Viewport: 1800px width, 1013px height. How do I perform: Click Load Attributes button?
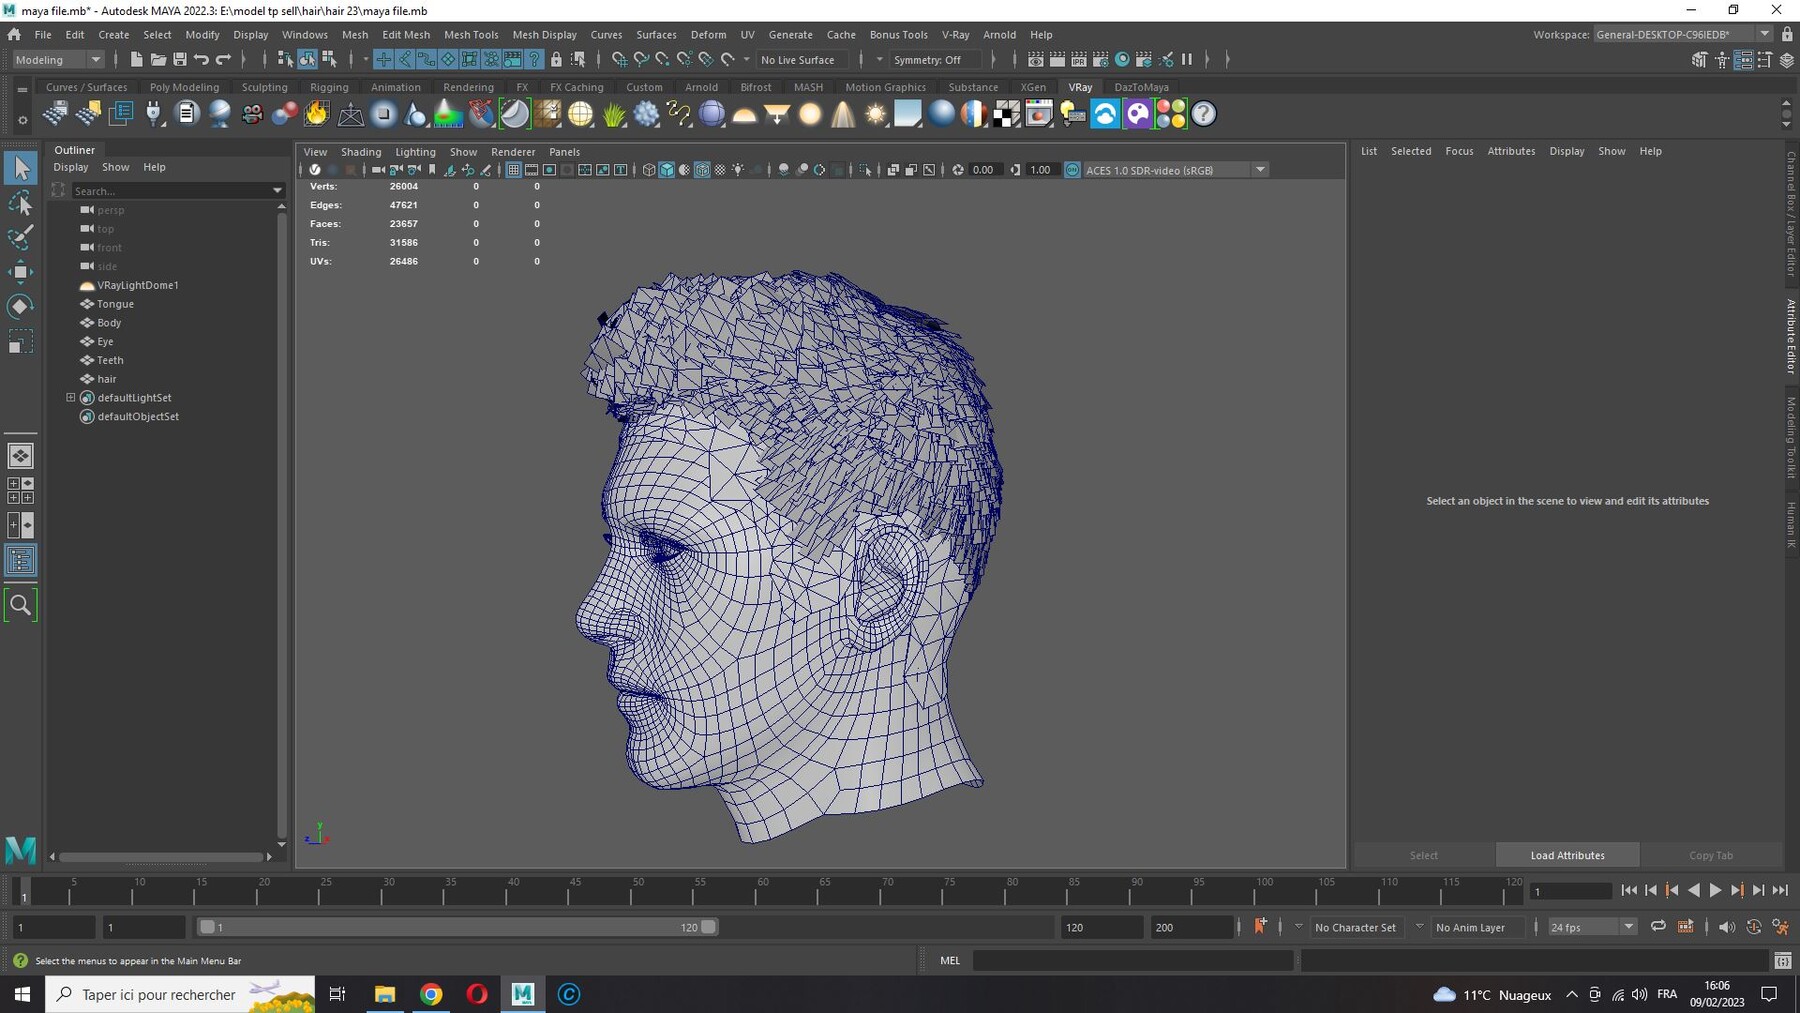[1567, 855]
